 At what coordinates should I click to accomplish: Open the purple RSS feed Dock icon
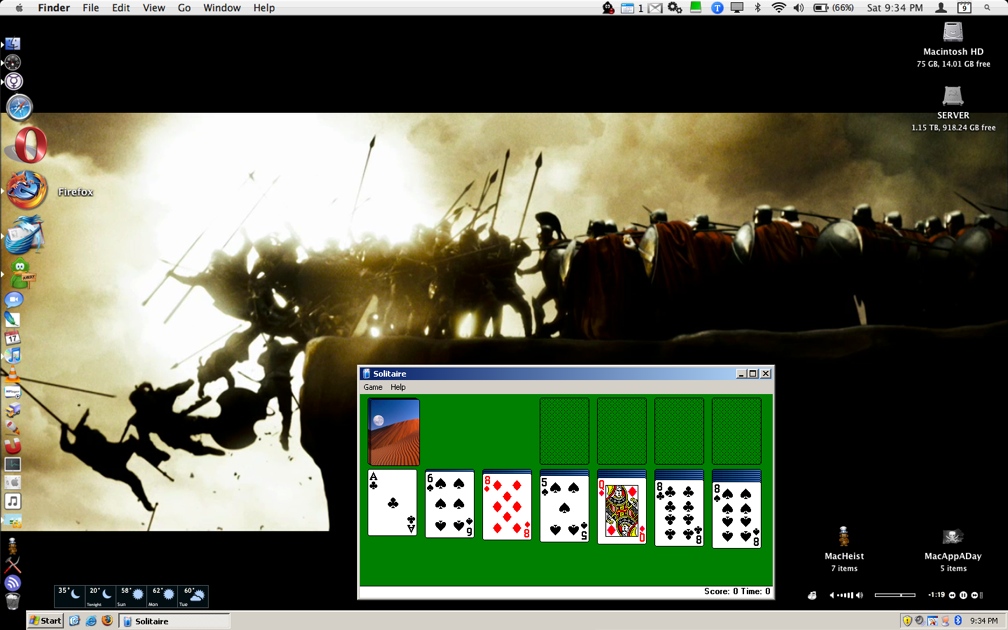tap(13, 583)
